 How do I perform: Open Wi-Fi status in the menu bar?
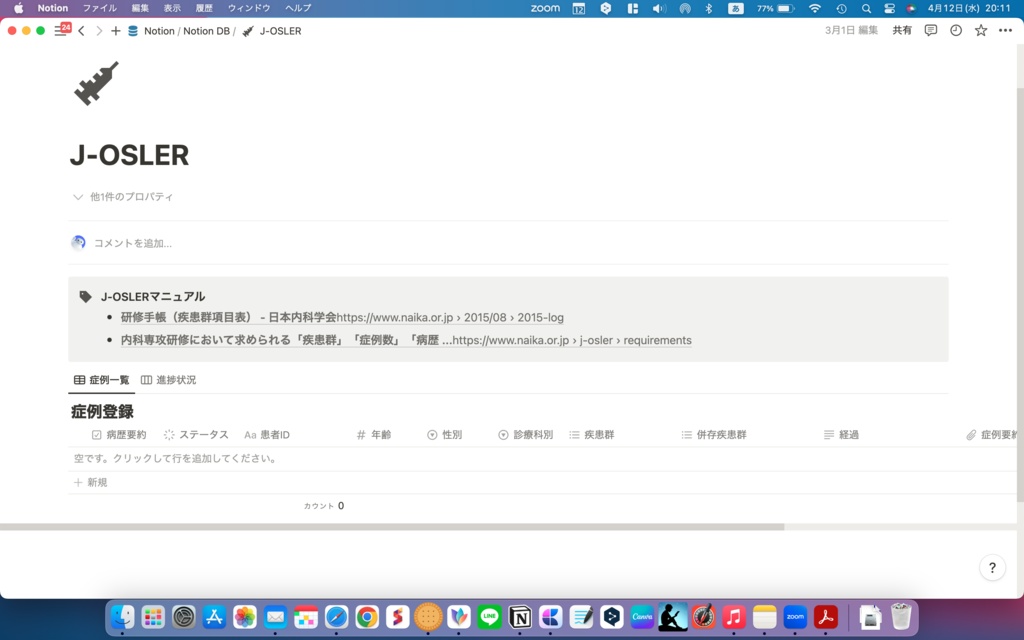(x=814, y=8)
